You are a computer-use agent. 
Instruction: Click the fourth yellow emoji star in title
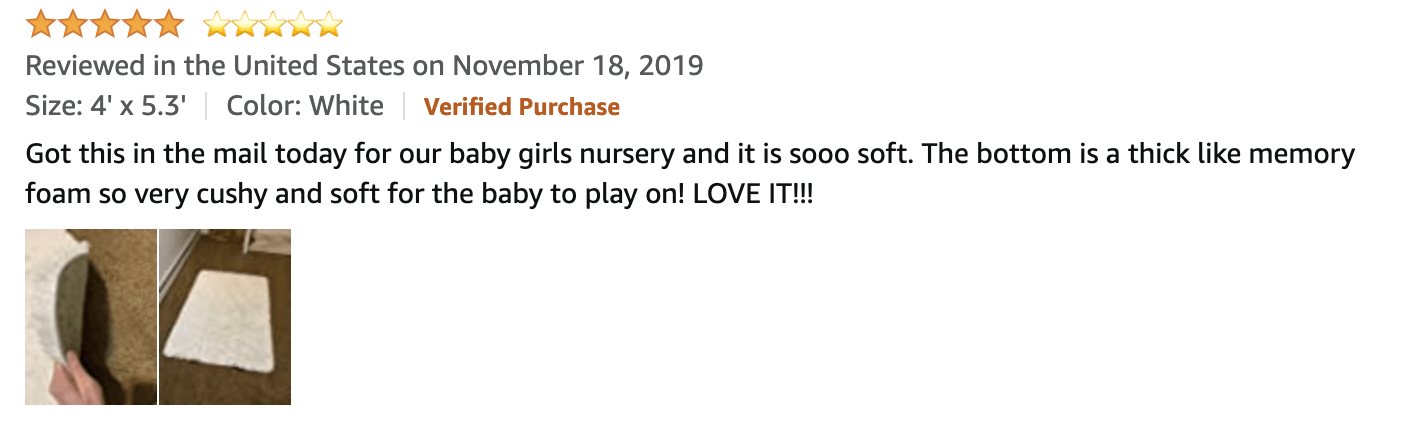point(301,24)
